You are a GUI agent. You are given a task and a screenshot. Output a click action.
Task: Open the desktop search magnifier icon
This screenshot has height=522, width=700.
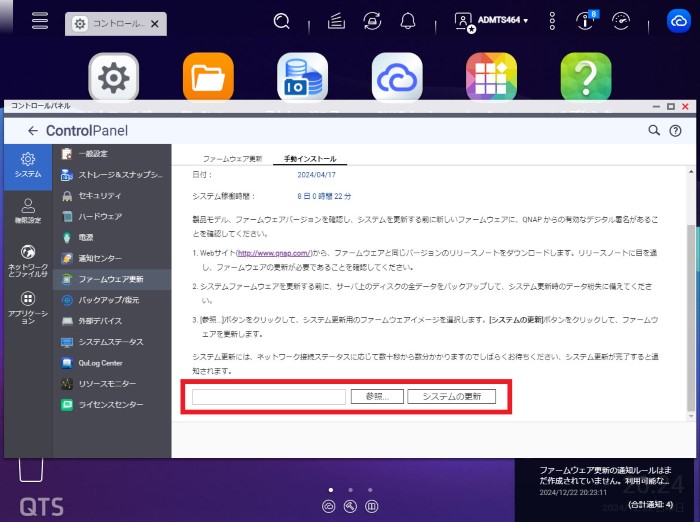click(281, 21)
